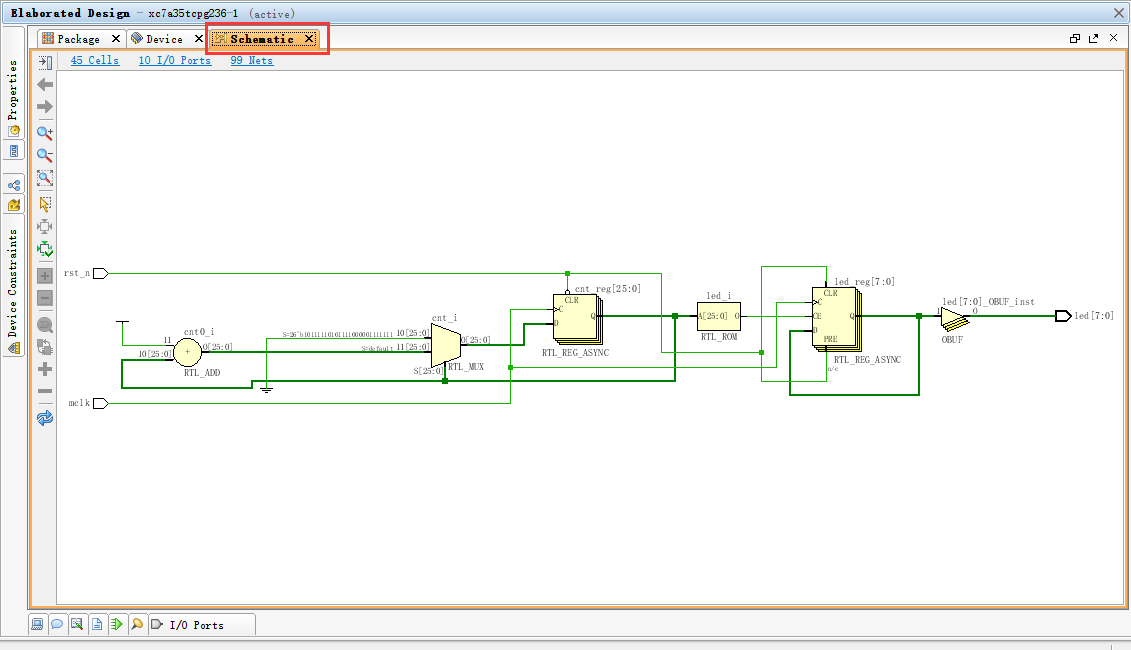Click the gray minus remove icon
This screenshot has height=650, width=1131.
pyautogui.click(x=45, y=391)
